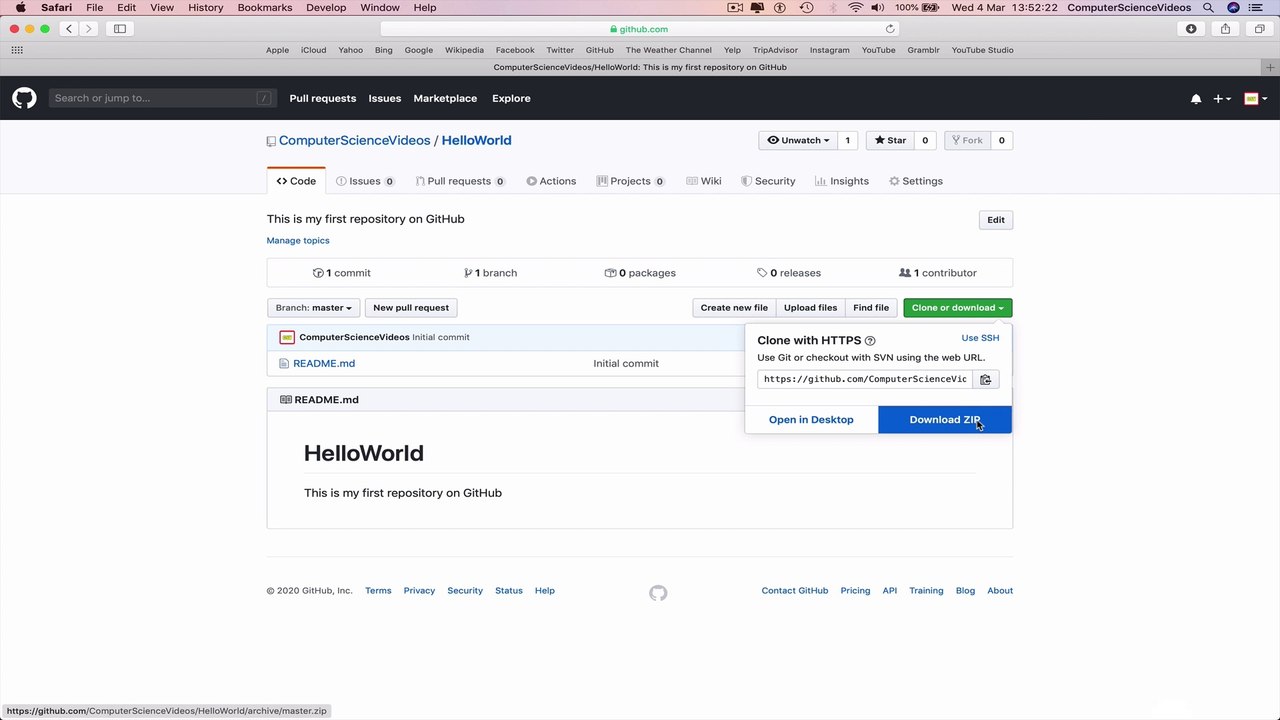Switch clone method via Use SSH
This screenshot has width=1280, height=720.
(980, 338)
